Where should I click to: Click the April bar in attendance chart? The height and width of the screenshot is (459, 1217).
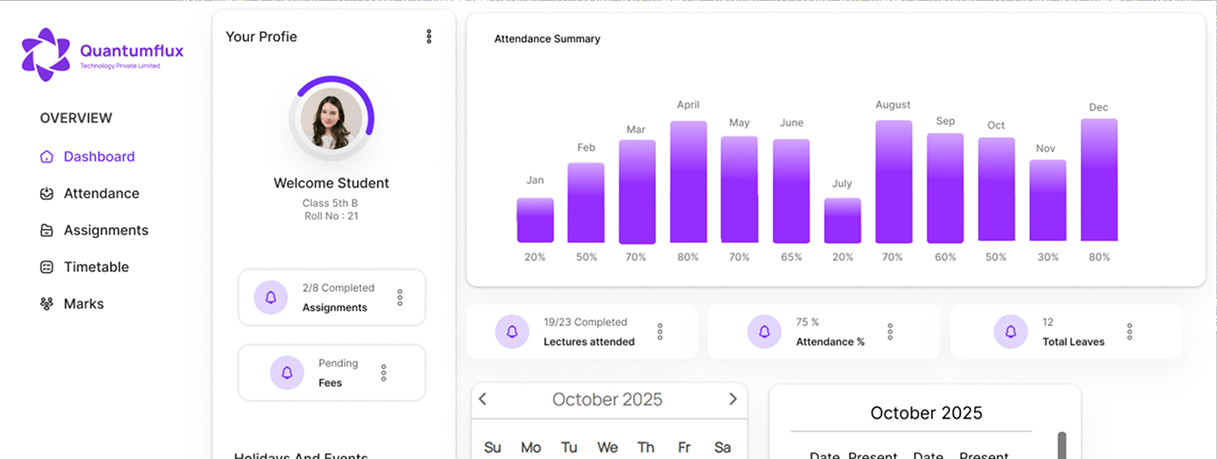tap(688, 182)
